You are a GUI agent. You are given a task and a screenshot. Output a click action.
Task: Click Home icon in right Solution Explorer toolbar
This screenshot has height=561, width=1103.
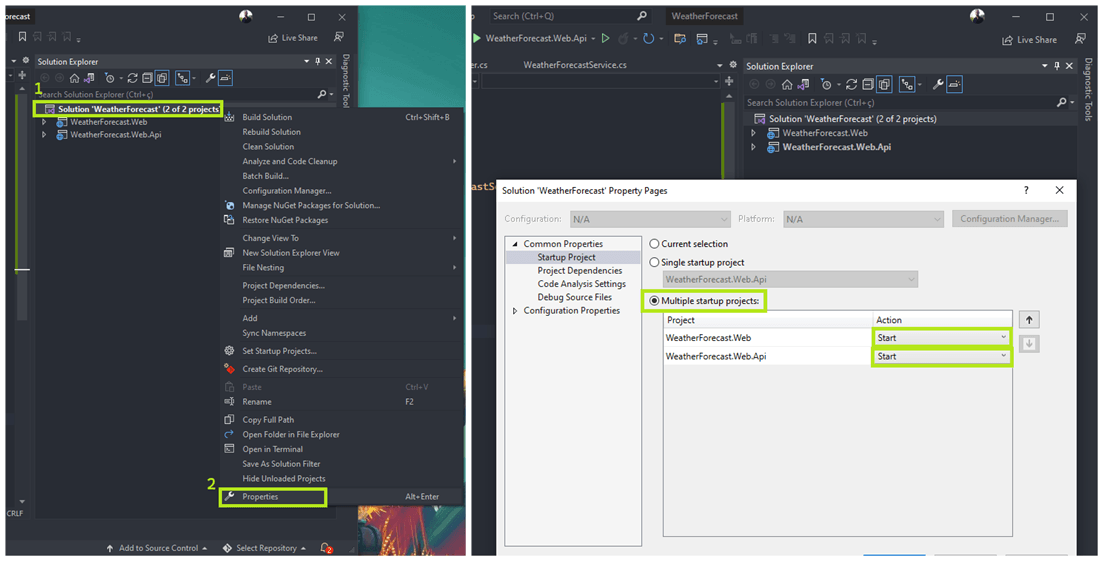pyautogui.click(x=787, y=84)
